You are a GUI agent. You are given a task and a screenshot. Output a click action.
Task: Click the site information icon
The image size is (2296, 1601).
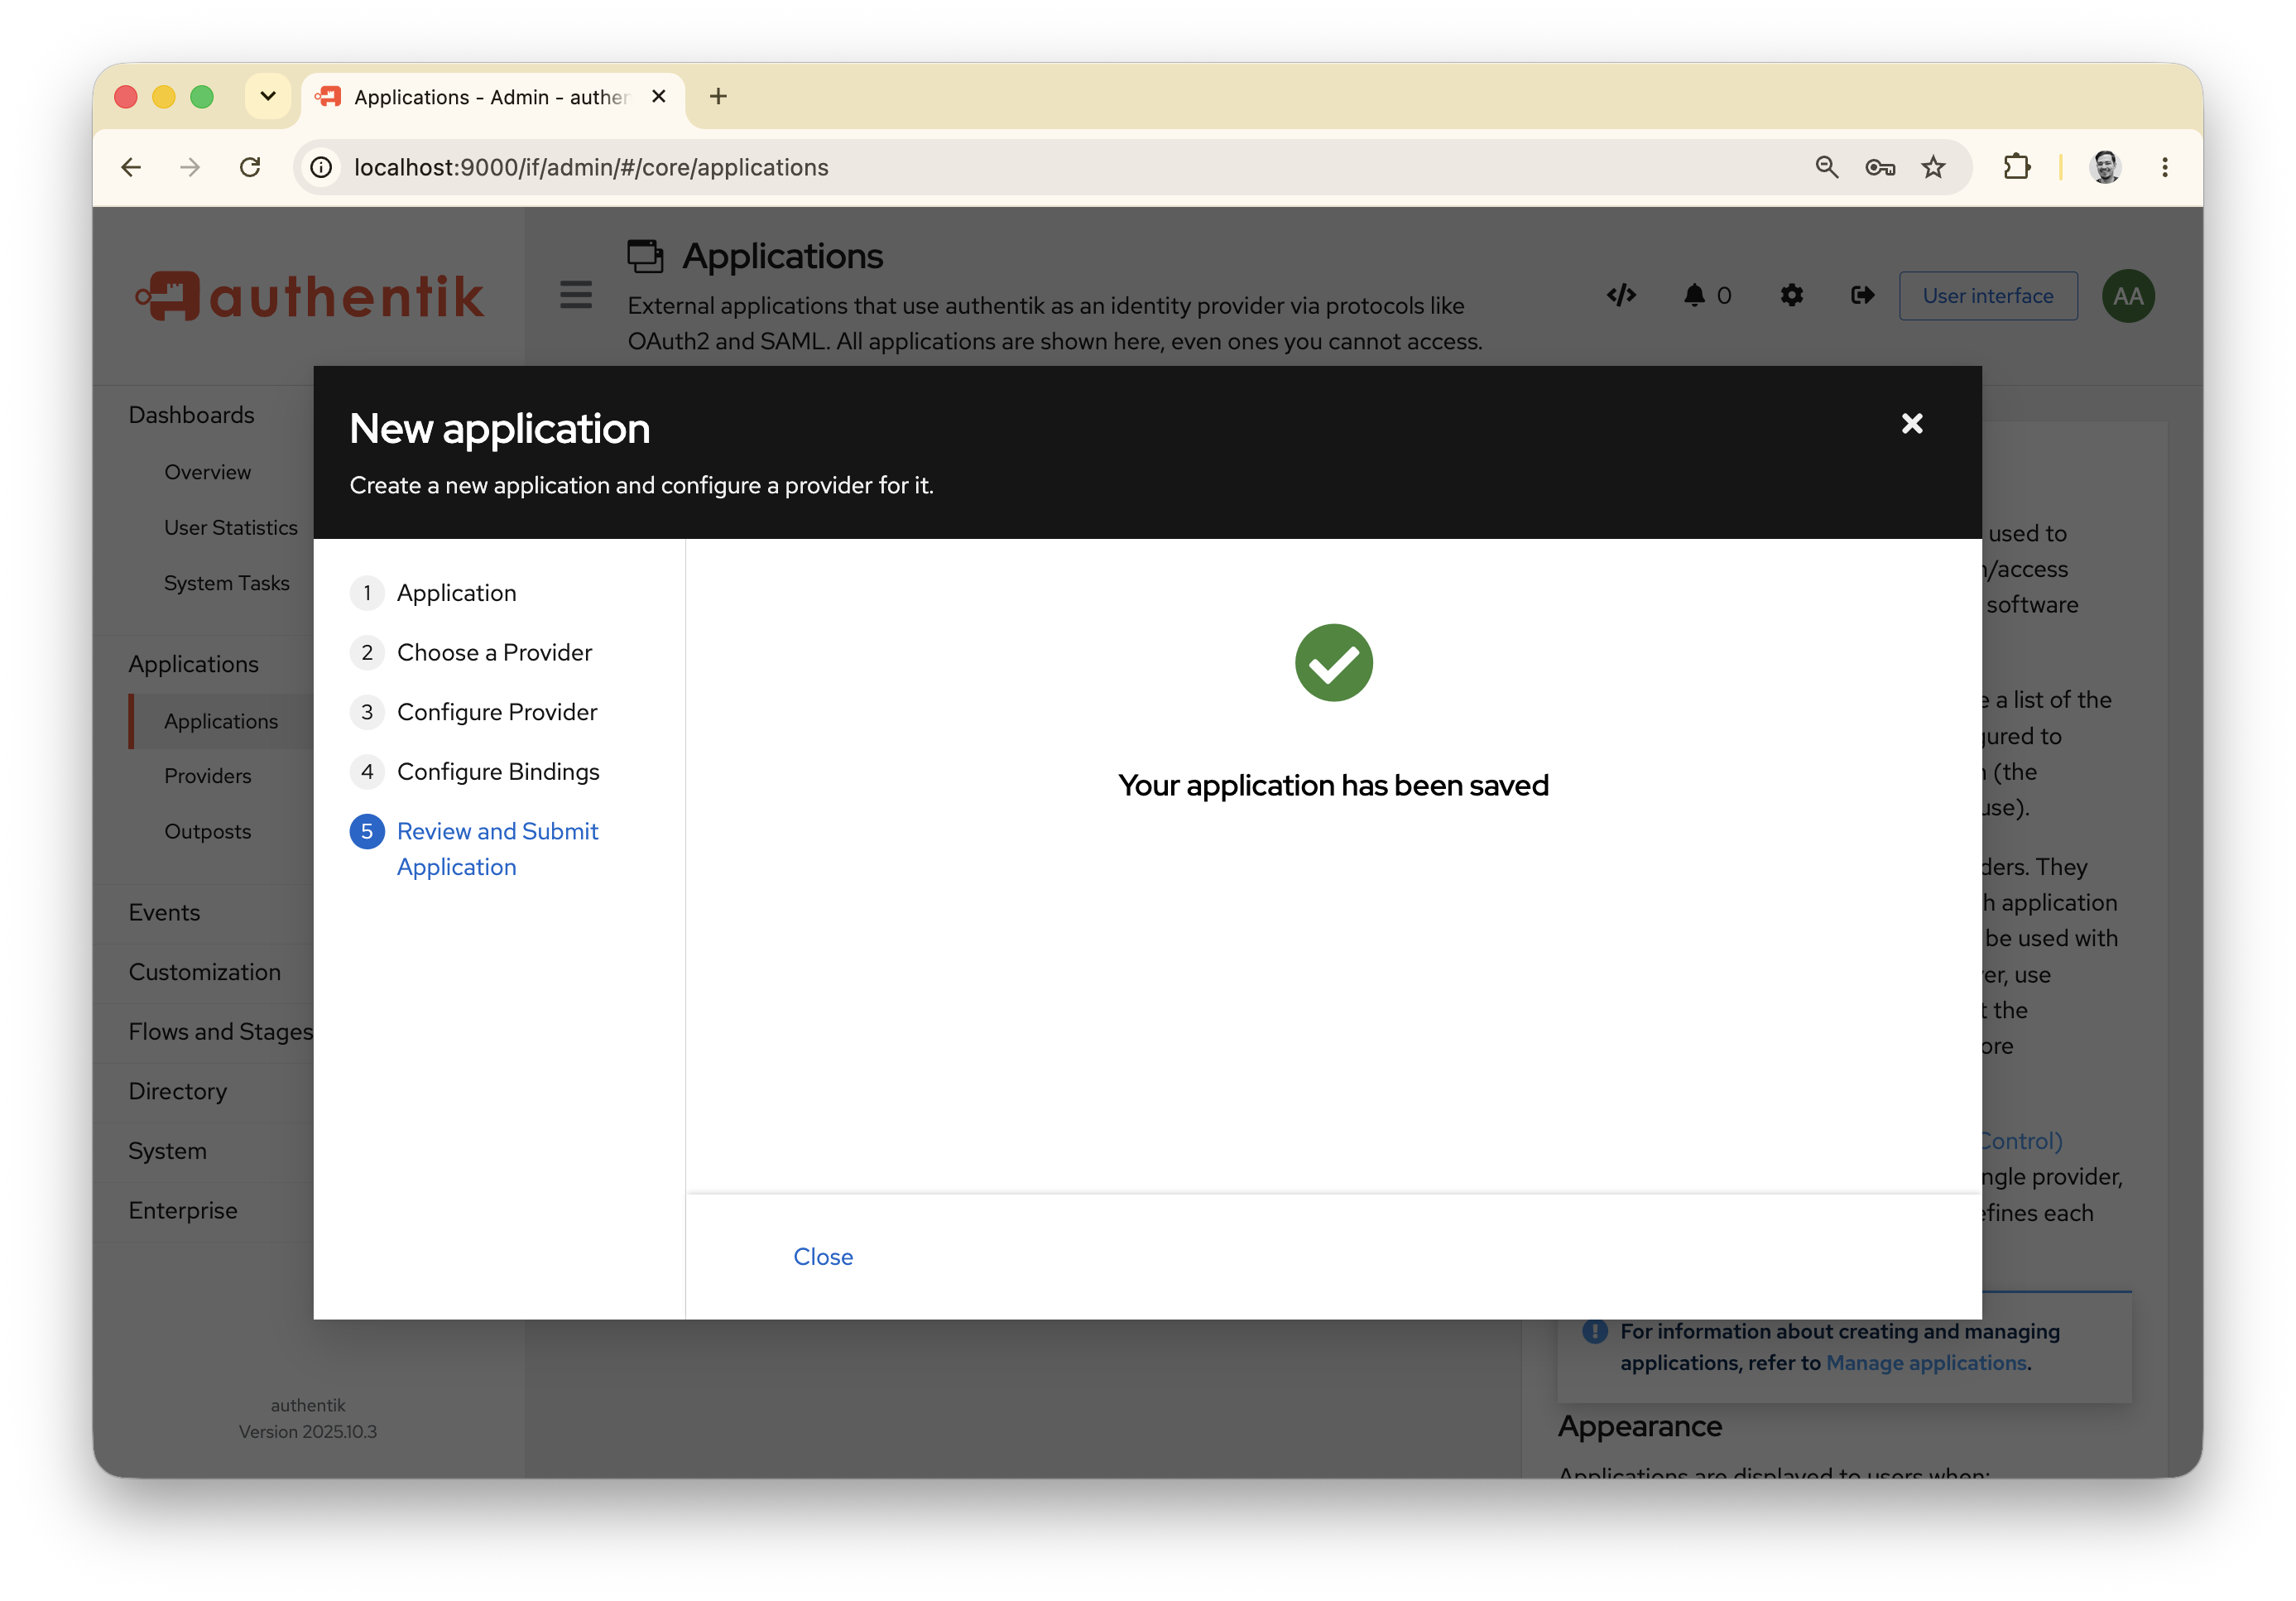[x=321, y=167]
